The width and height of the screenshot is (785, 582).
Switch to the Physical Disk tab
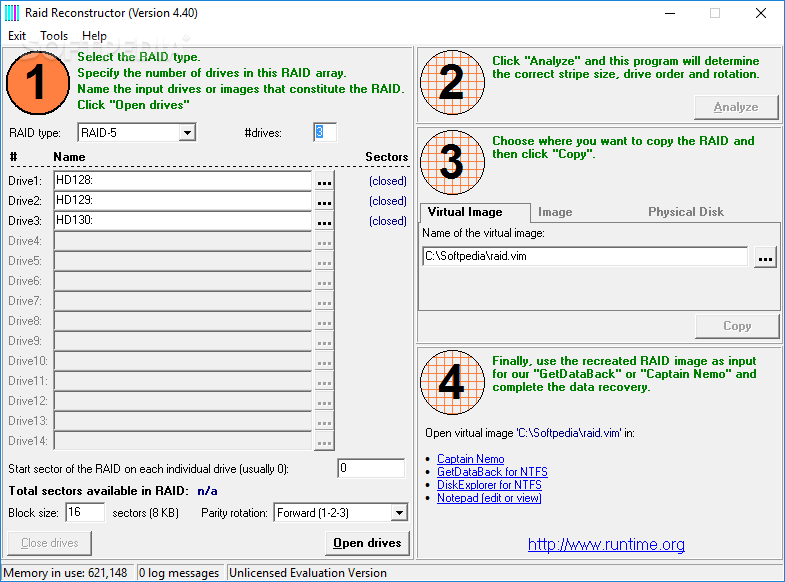tap(686, 212)
